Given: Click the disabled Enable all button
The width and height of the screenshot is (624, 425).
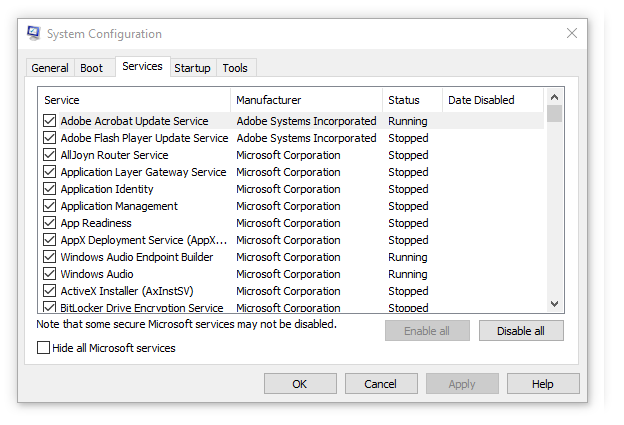Looking at the screenshot, I should [x=427, y=331].
